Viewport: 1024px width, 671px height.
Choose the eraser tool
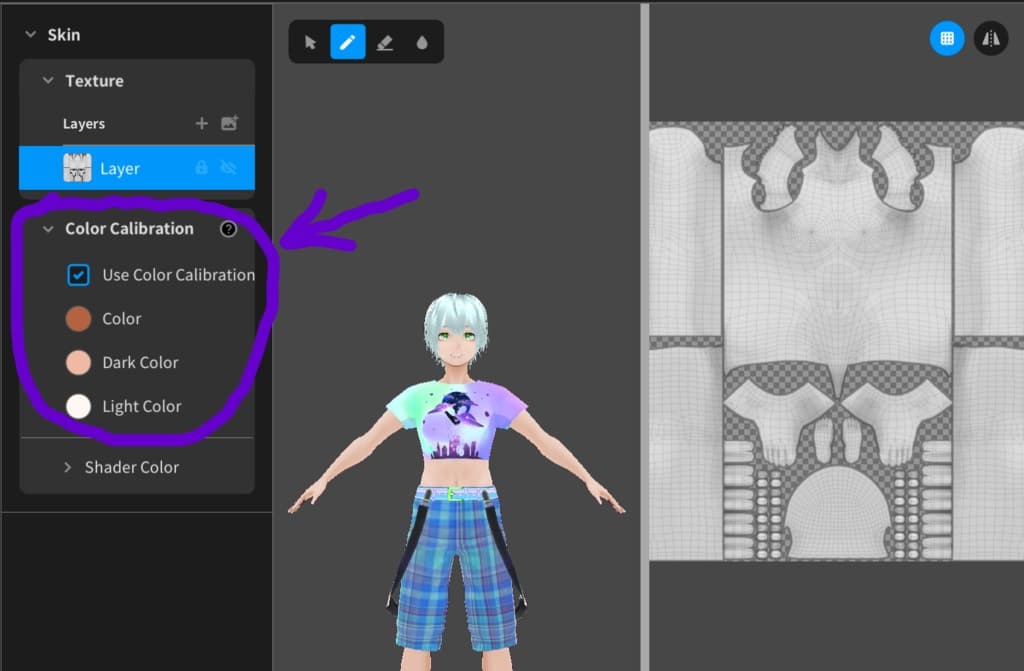point(385,43)
